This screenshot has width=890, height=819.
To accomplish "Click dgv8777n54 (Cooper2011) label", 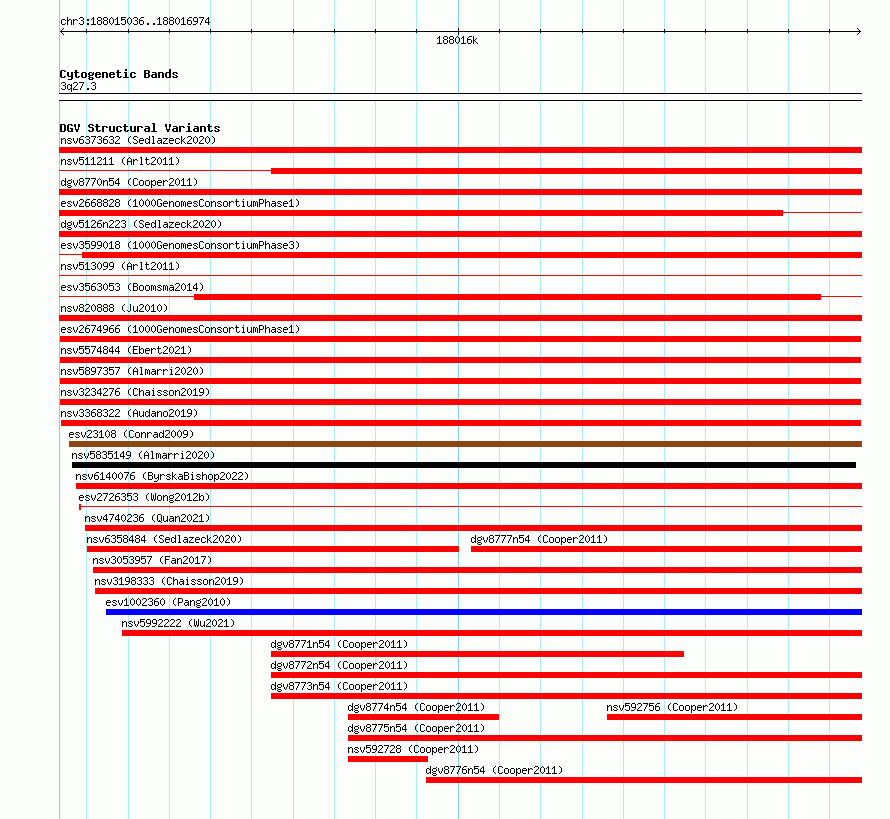I will (x=539, y=539).
